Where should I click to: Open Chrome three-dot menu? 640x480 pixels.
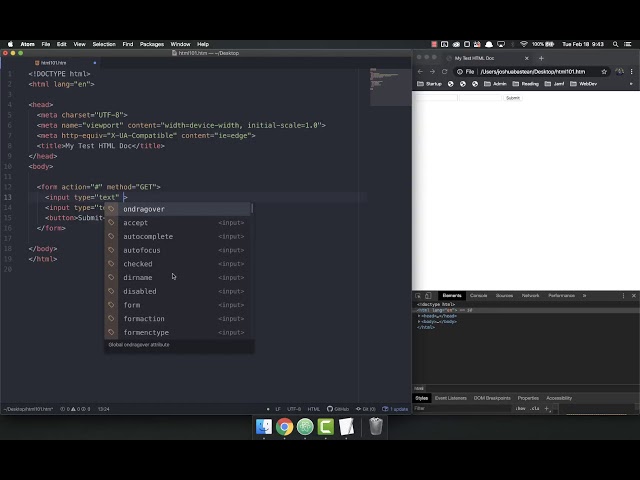pos(631,71)
